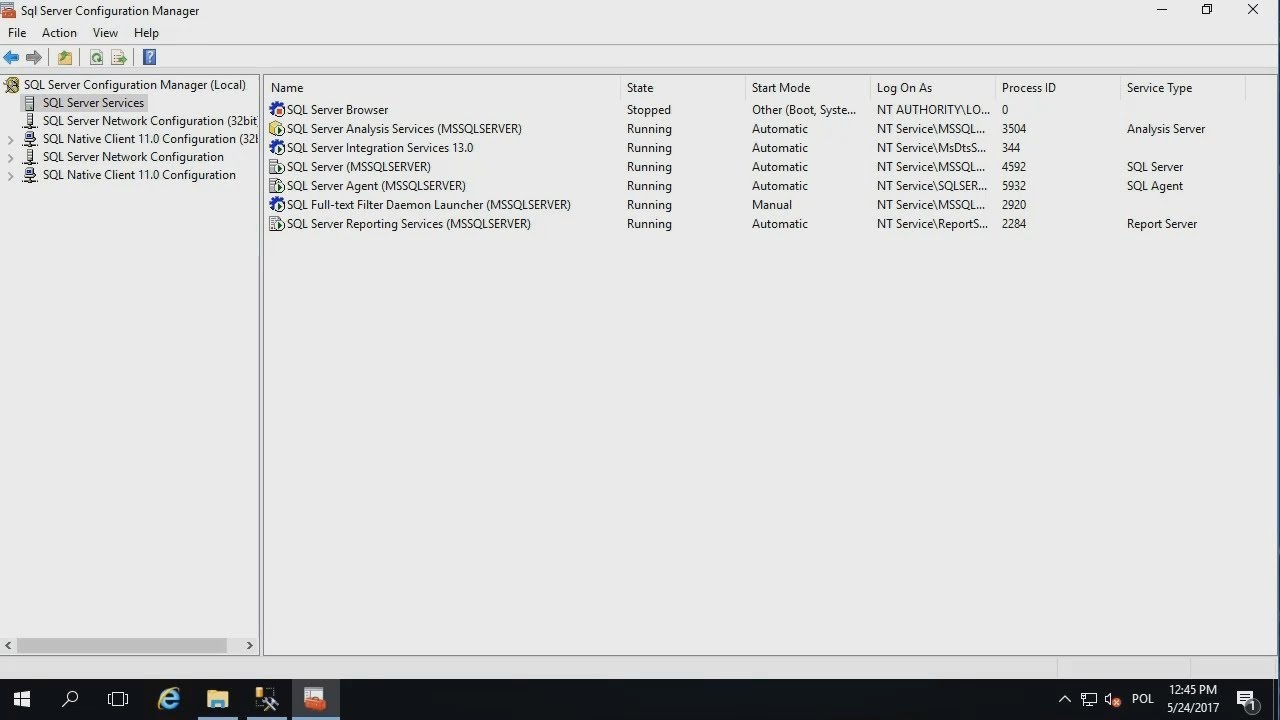Click the left scroll arrow of the tree pane
Viewport: 1280px width, 720px height.
coord(9,646)
